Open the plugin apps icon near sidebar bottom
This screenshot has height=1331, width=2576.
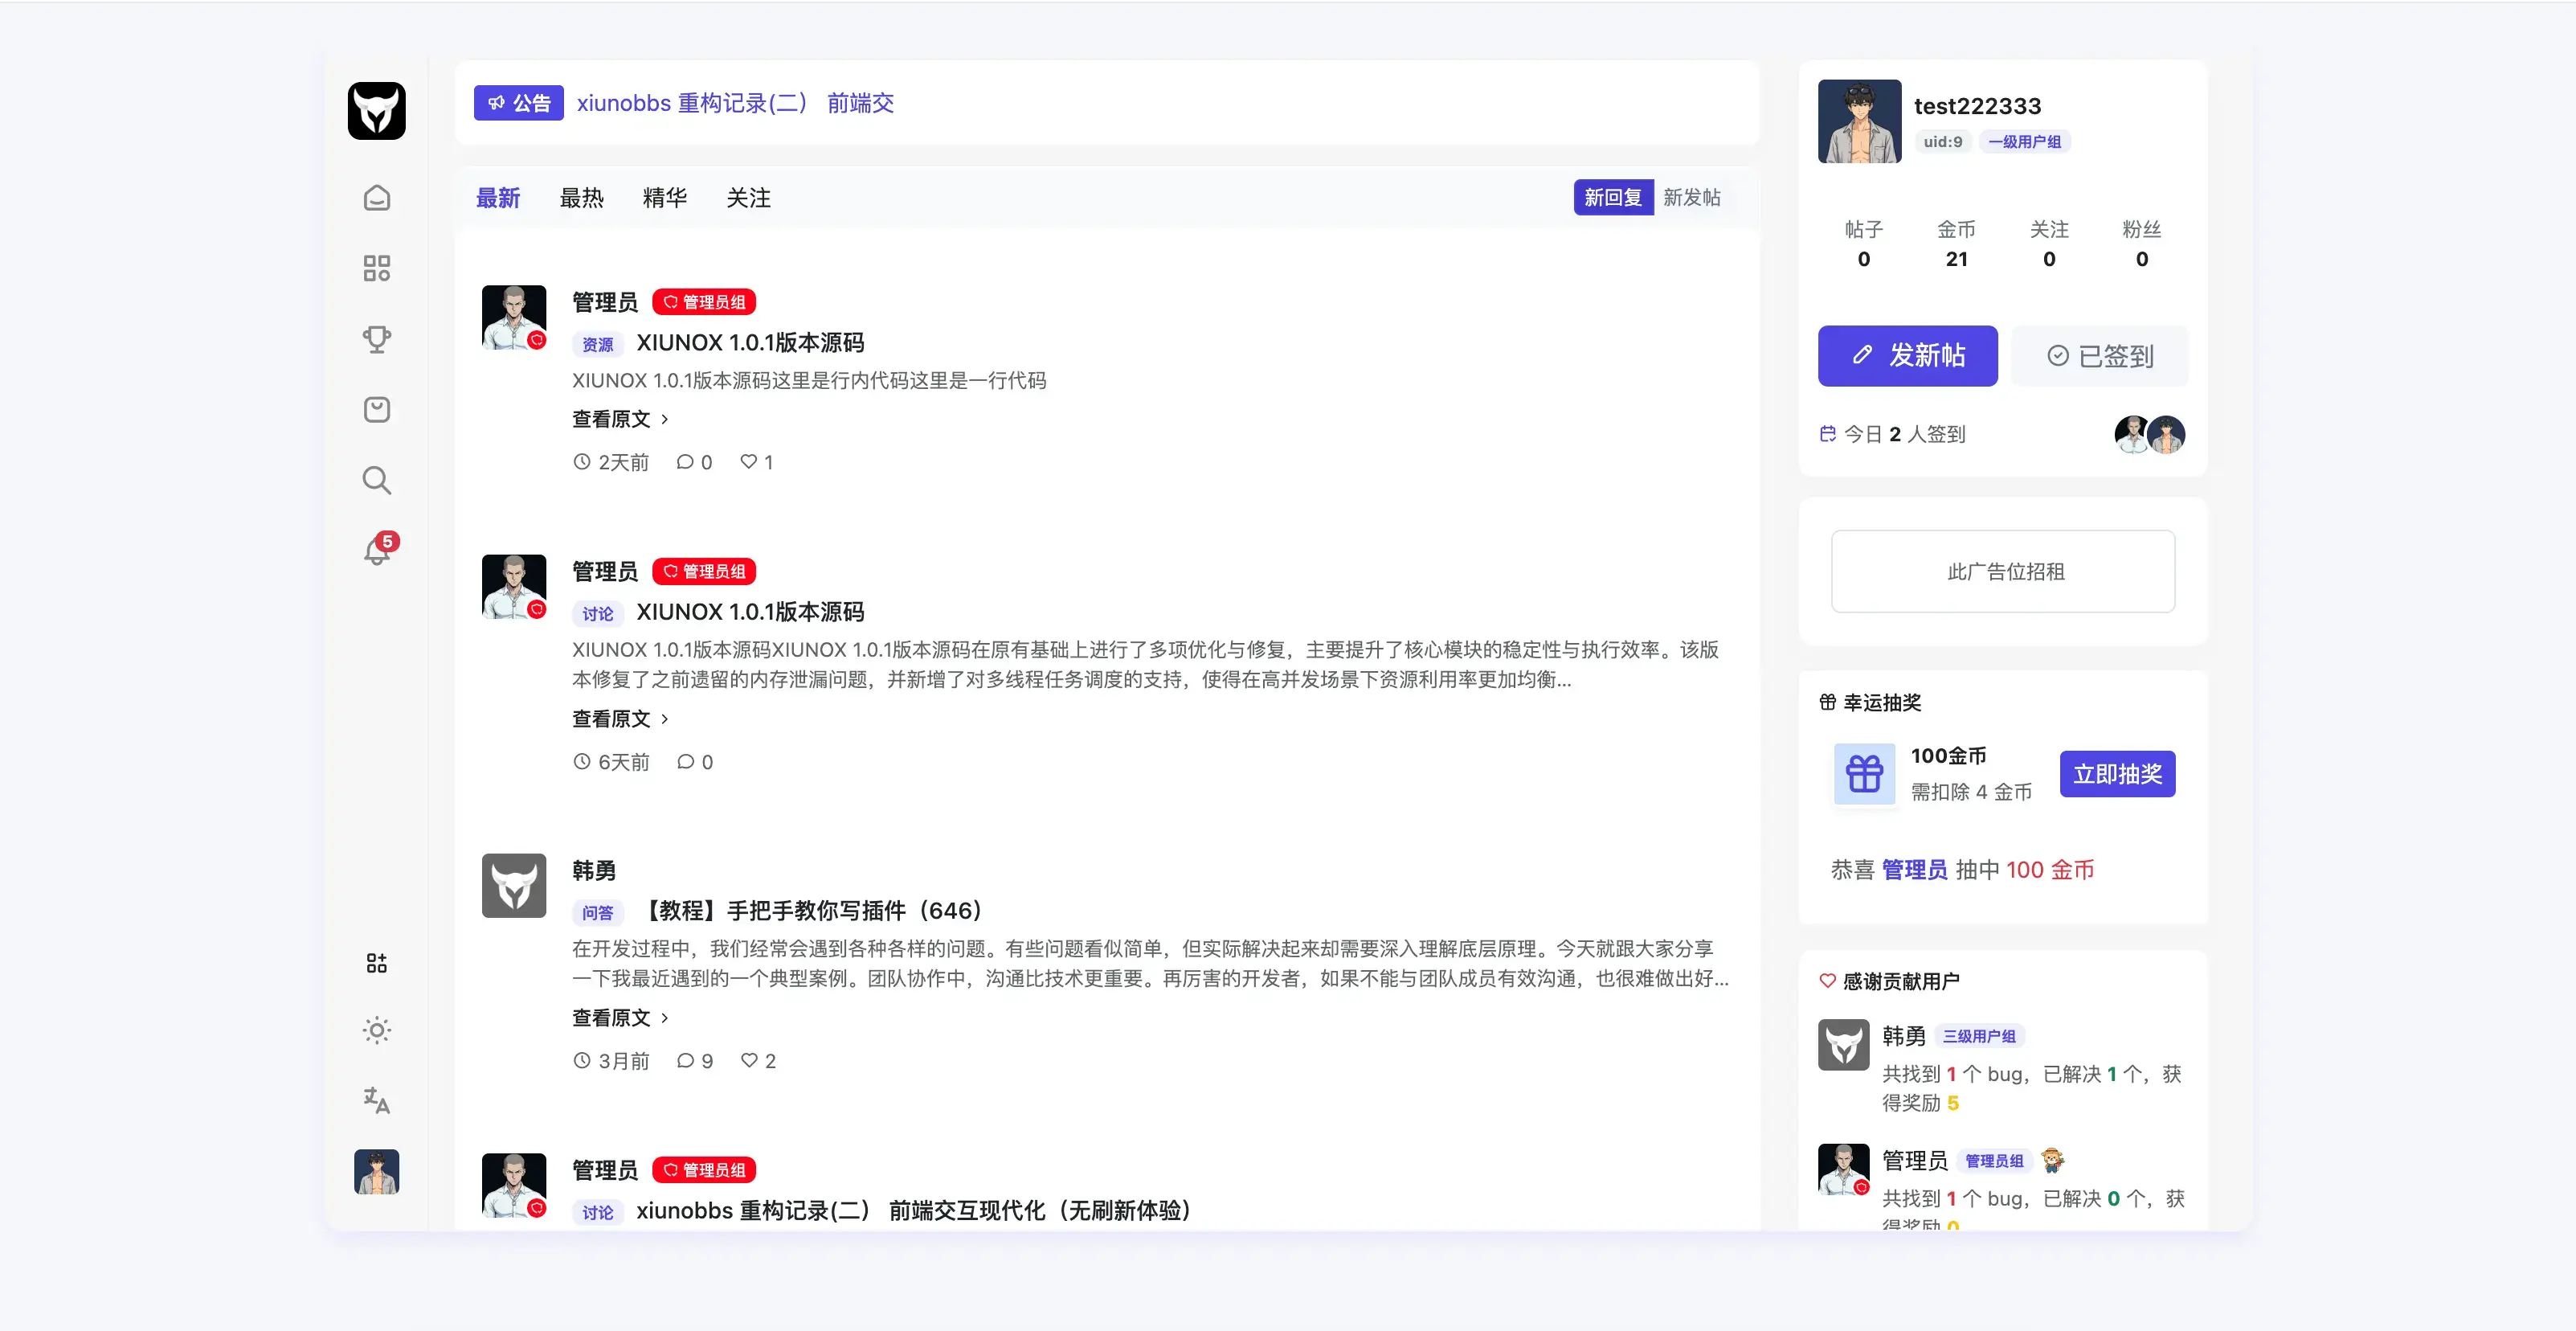click(x=376, y=963)
